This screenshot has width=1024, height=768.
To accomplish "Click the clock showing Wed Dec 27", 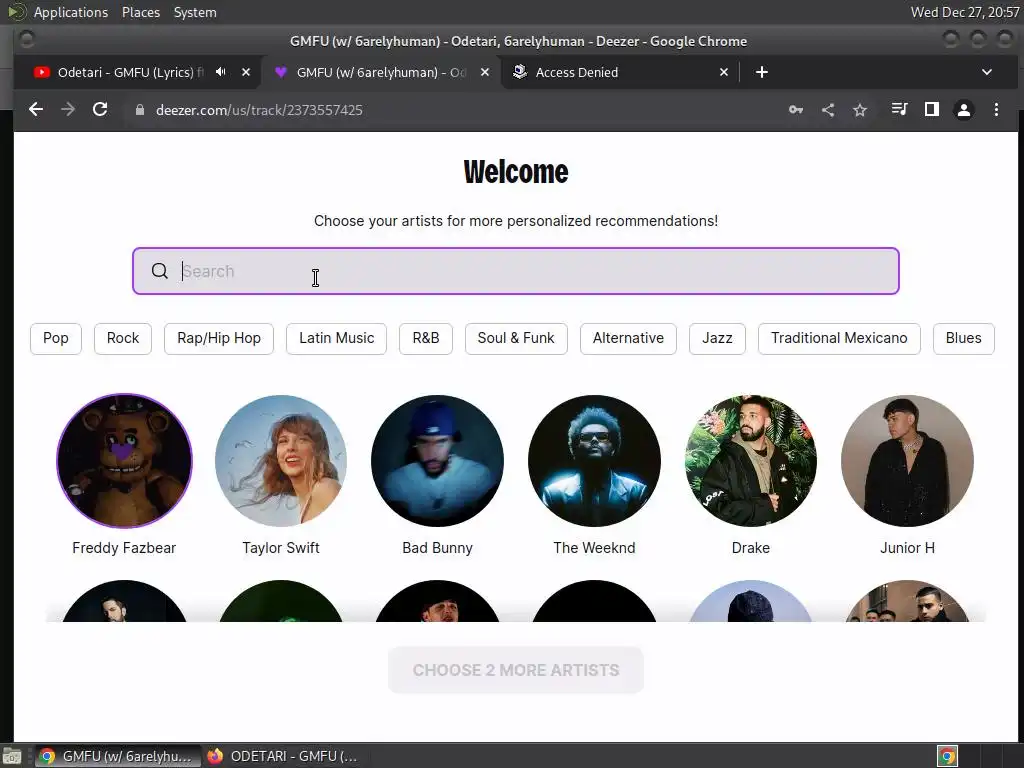I will (965, 12).
